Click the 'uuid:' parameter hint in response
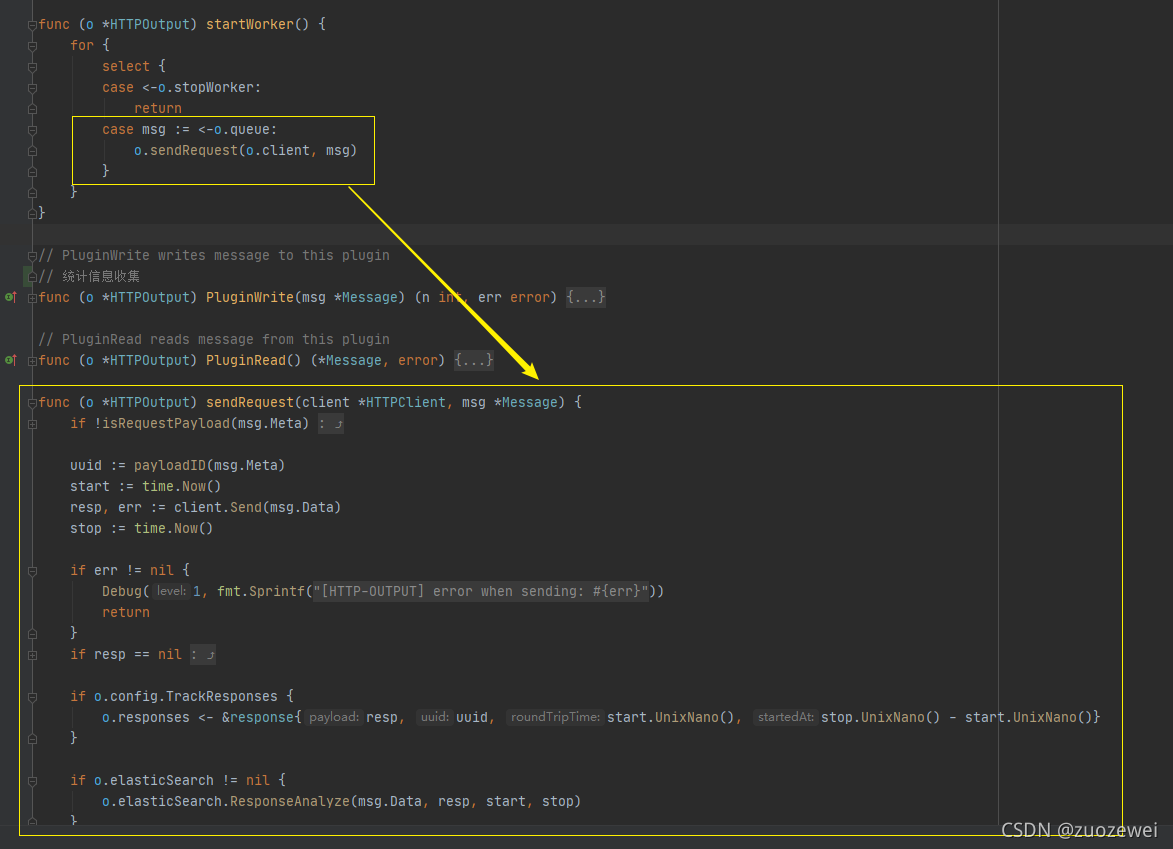The width and height of the screenshot is (1173, 849). (435, 717)
